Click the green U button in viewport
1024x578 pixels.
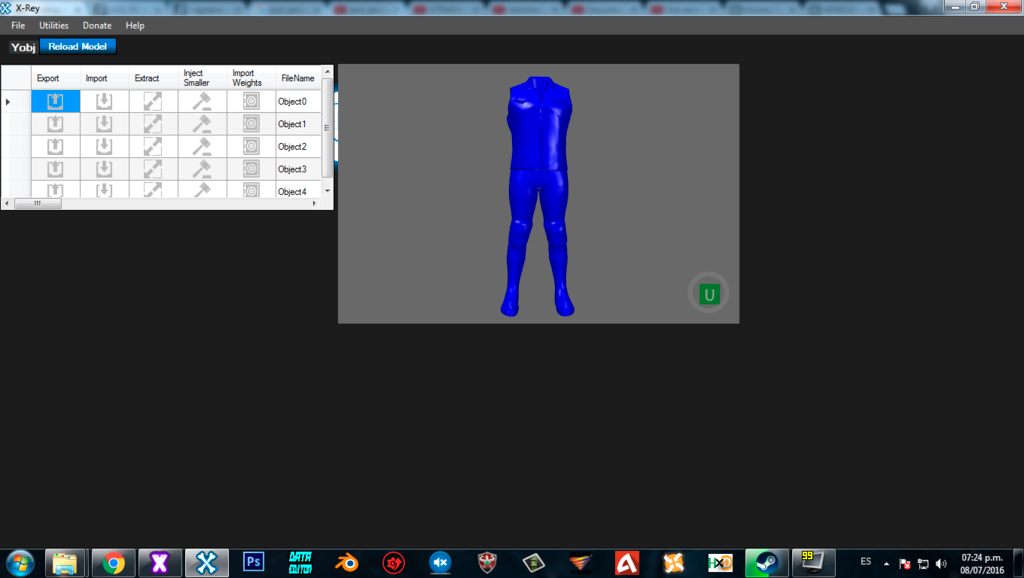(709, 294)
